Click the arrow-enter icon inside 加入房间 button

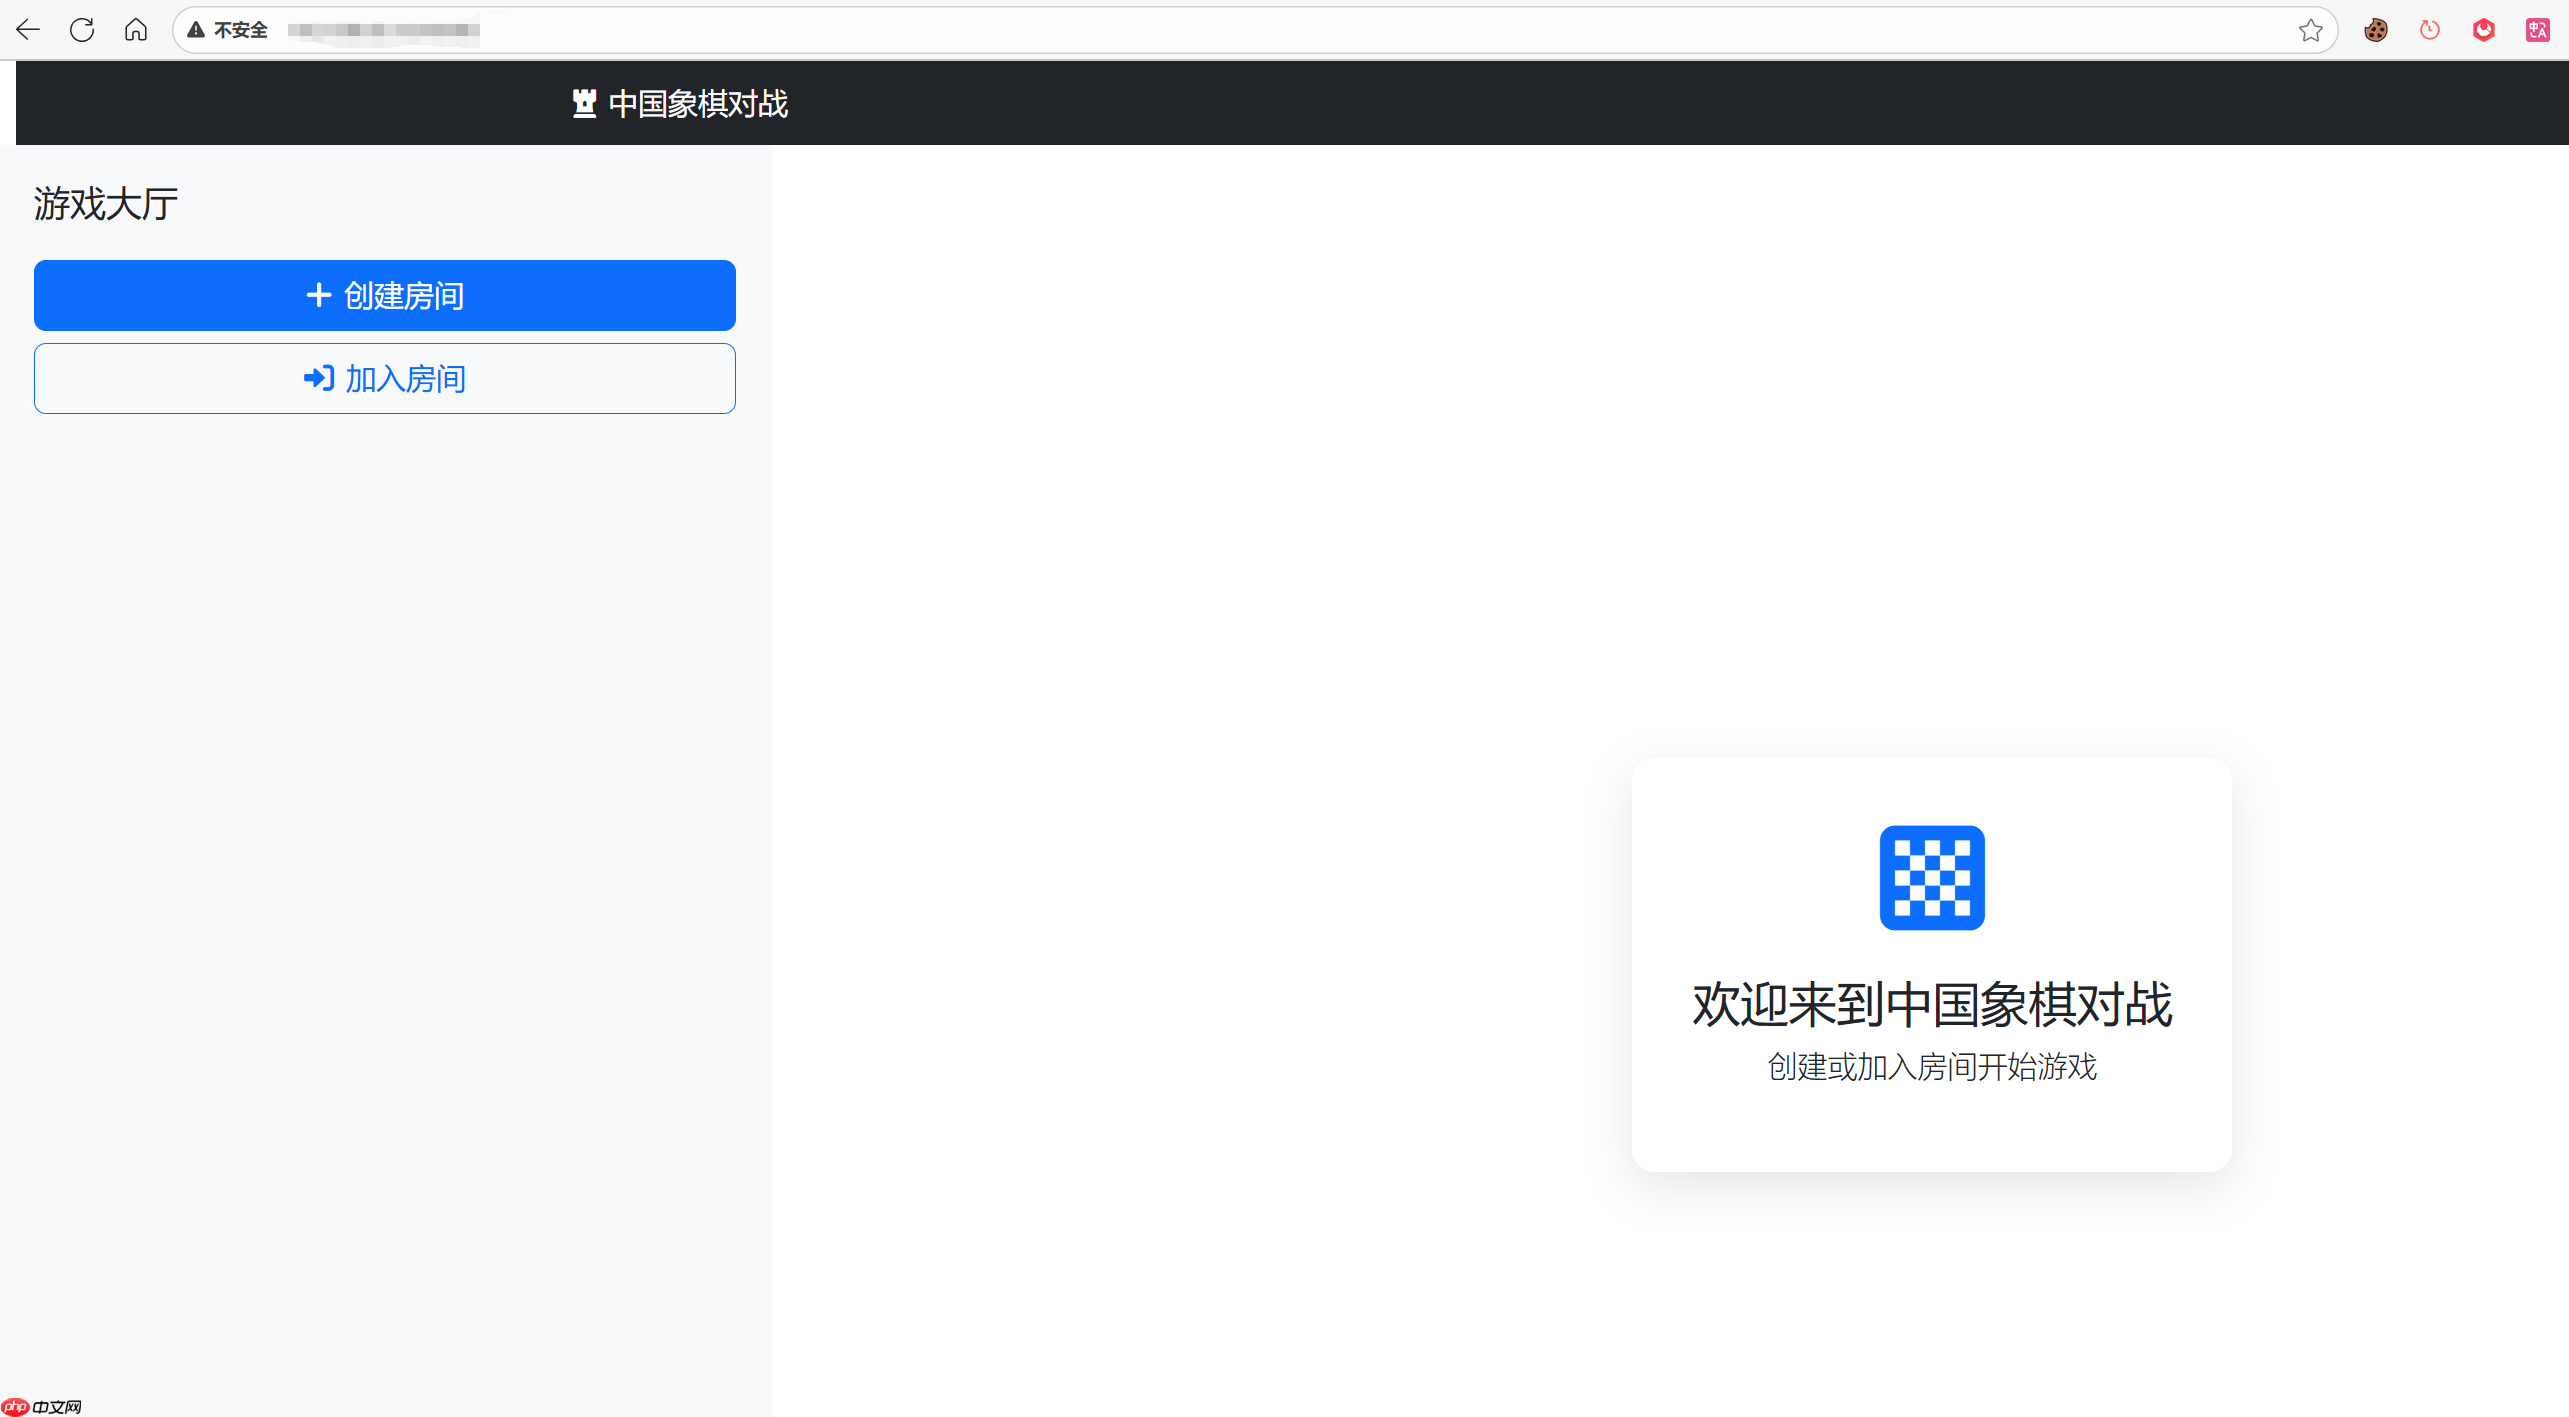[x=318, y=378]
